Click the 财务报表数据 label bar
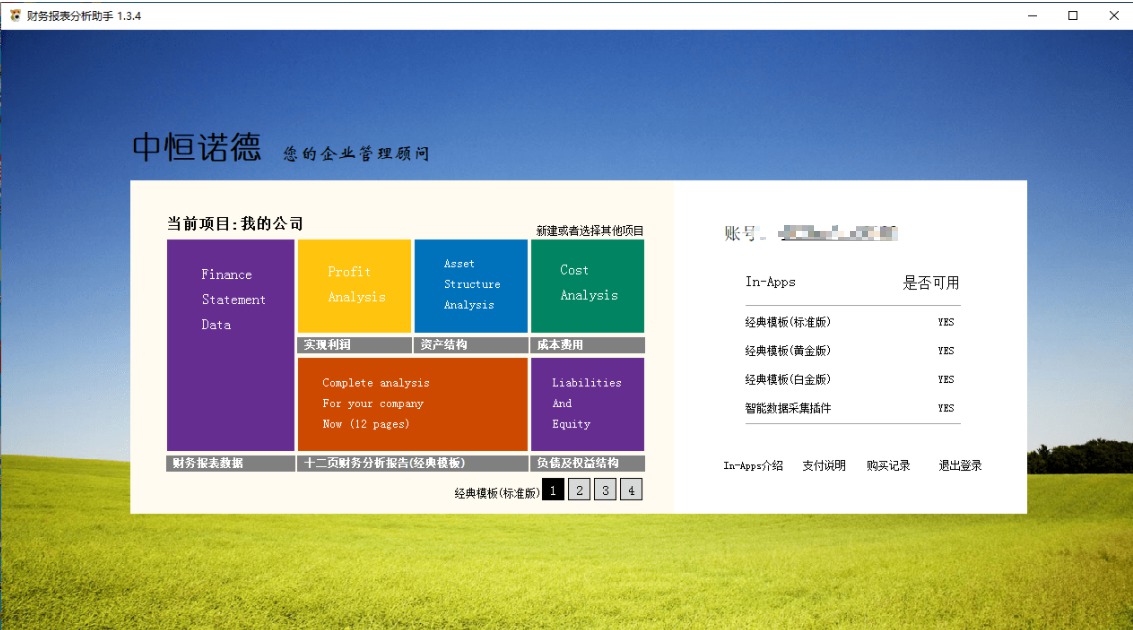Image resolution: width=1133 pixels, height=630 pixels. tap(231, 463)
